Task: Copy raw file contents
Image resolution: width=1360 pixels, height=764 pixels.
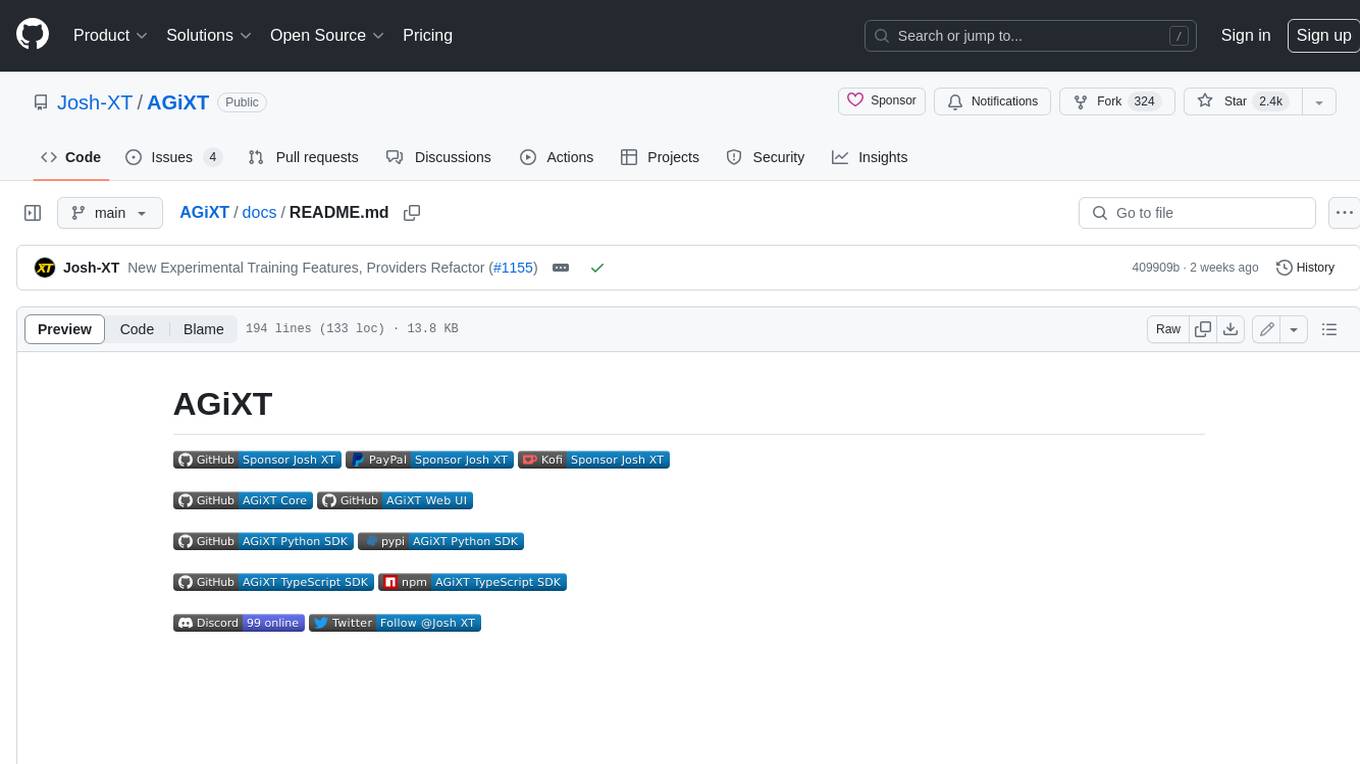Action: pos(1203,329)
